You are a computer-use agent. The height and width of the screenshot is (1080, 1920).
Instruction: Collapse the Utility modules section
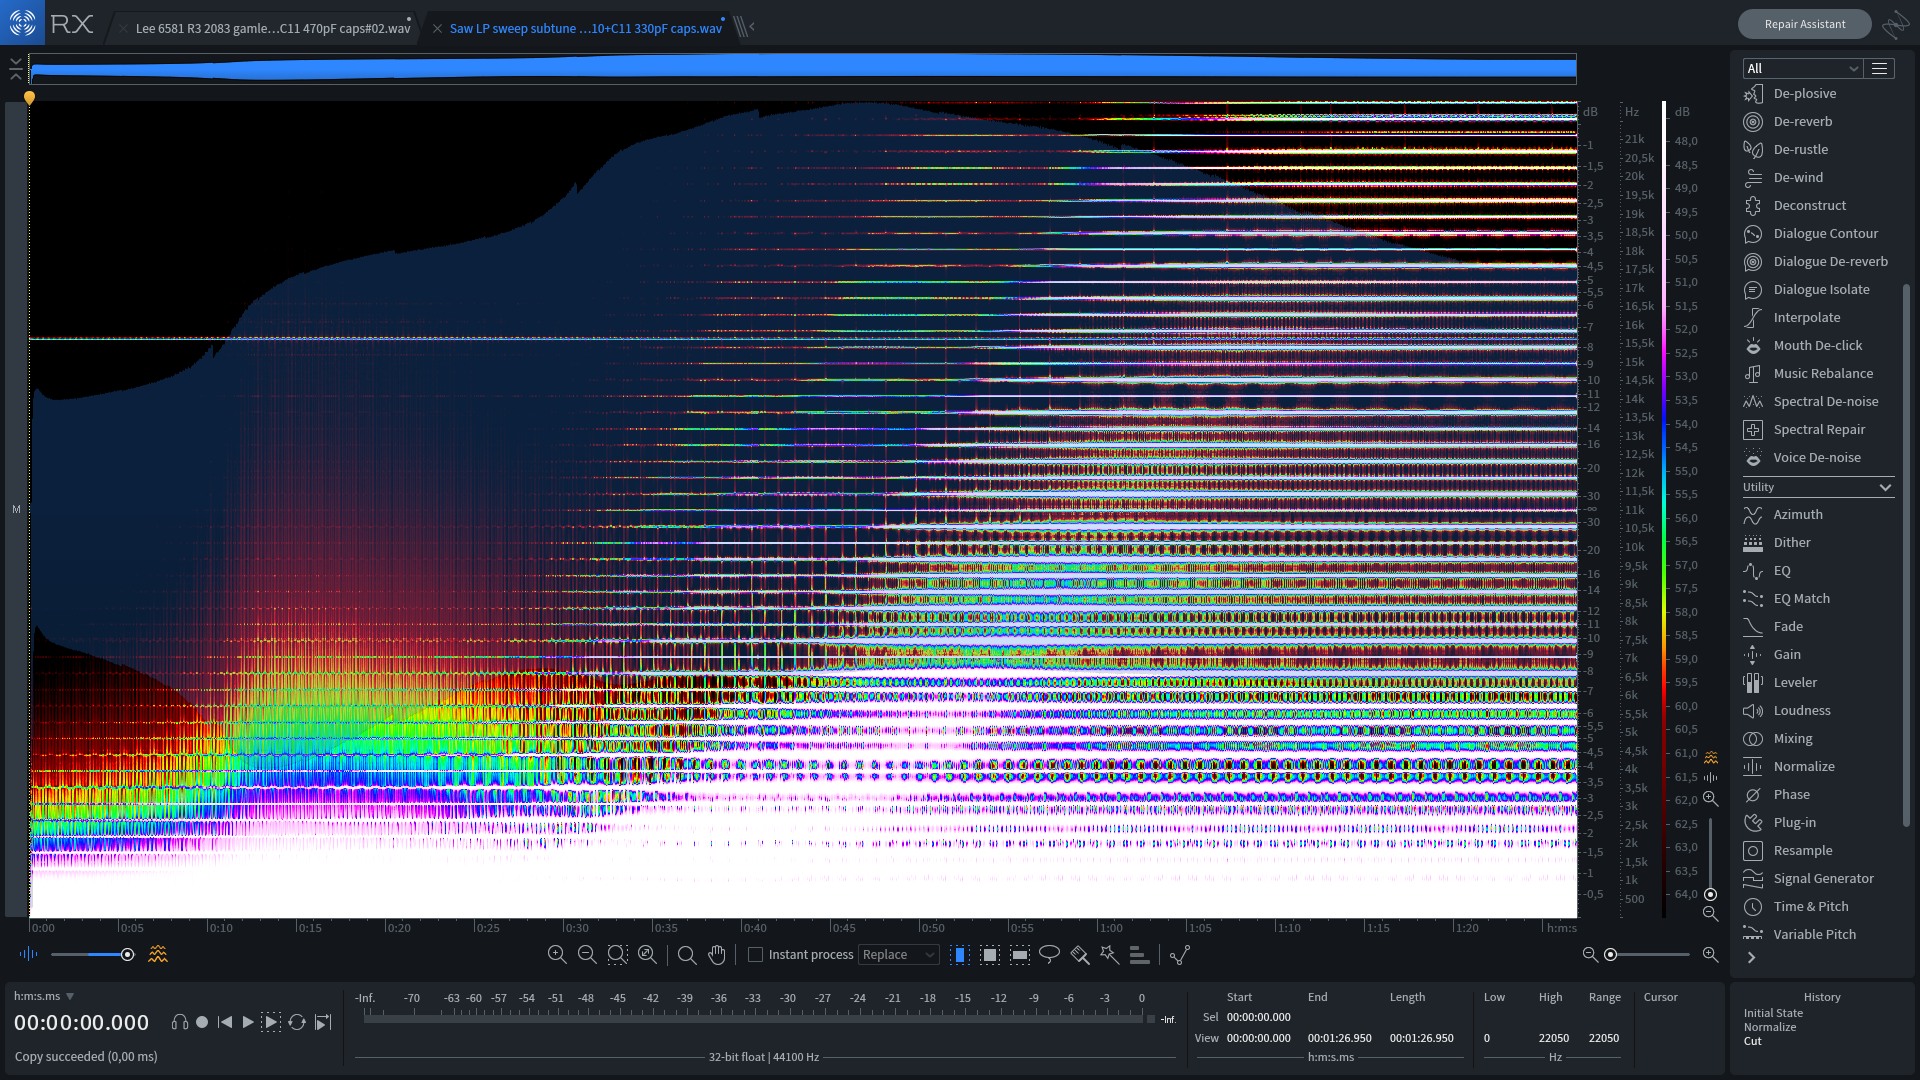point(1887,487)
